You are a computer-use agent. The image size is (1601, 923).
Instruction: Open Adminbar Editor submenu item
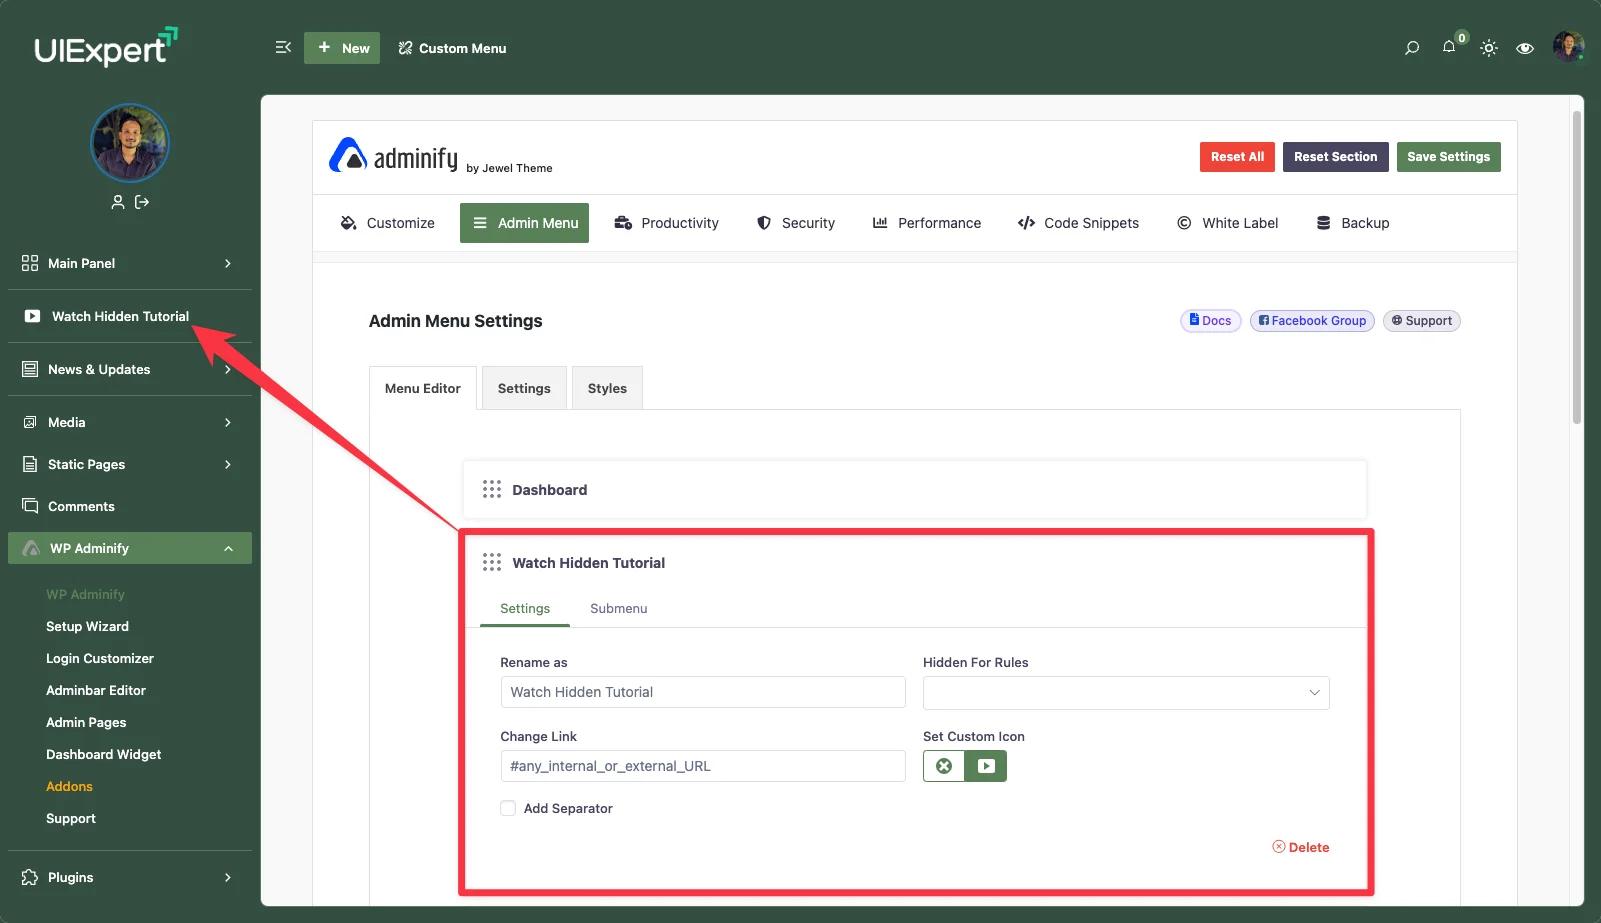96,690
